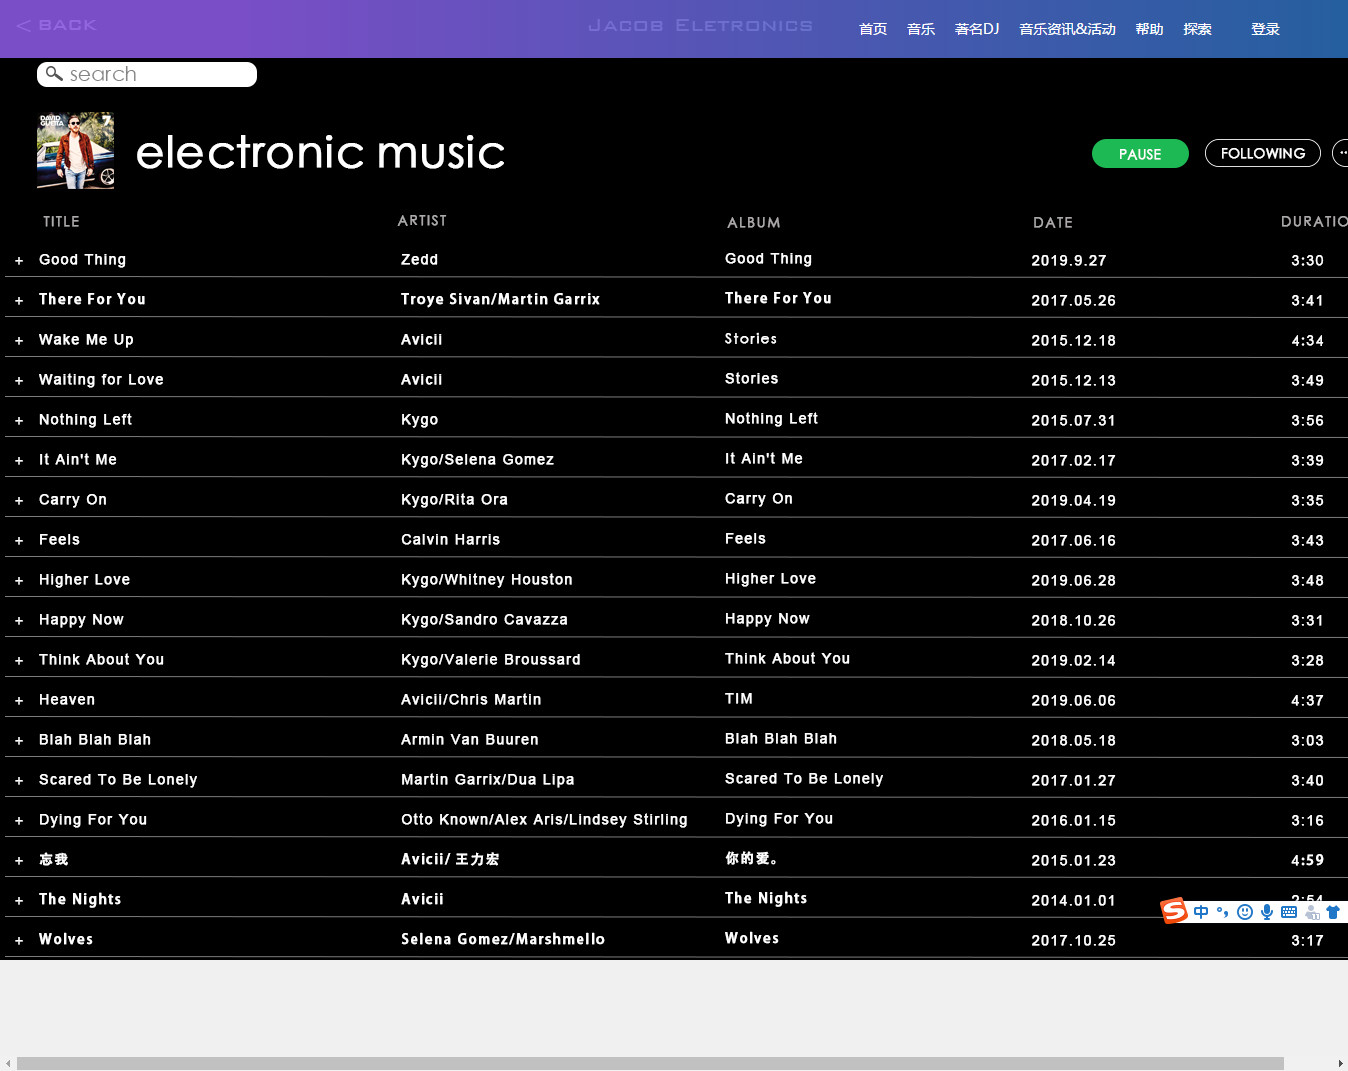Sort by the ALBUM column header

(x=753, y=223)
